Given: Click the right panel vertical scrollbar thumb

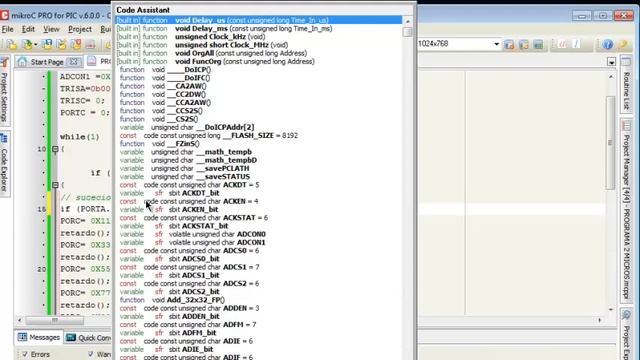Looking at the screenshot, I should point(610,143).
